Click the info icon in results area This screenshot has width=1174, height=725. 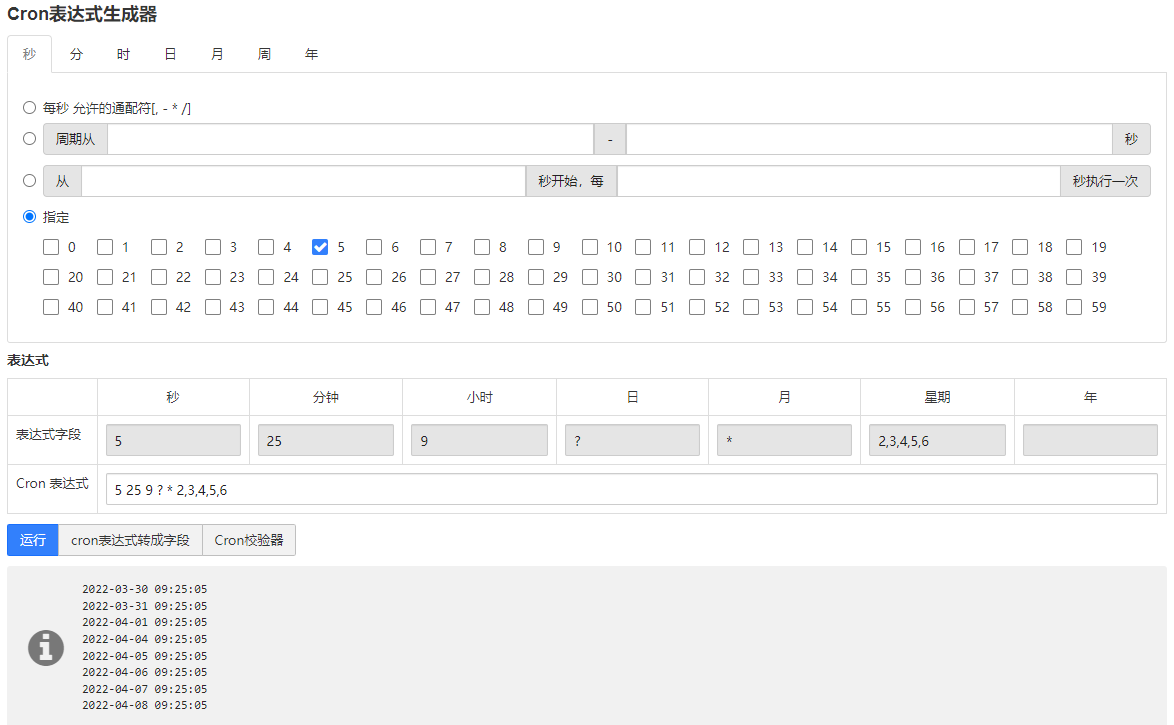(45, 647)
